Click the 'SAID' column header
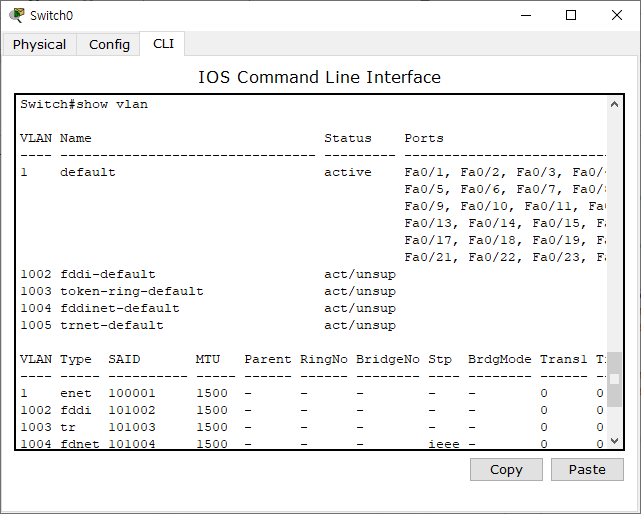 124,359
